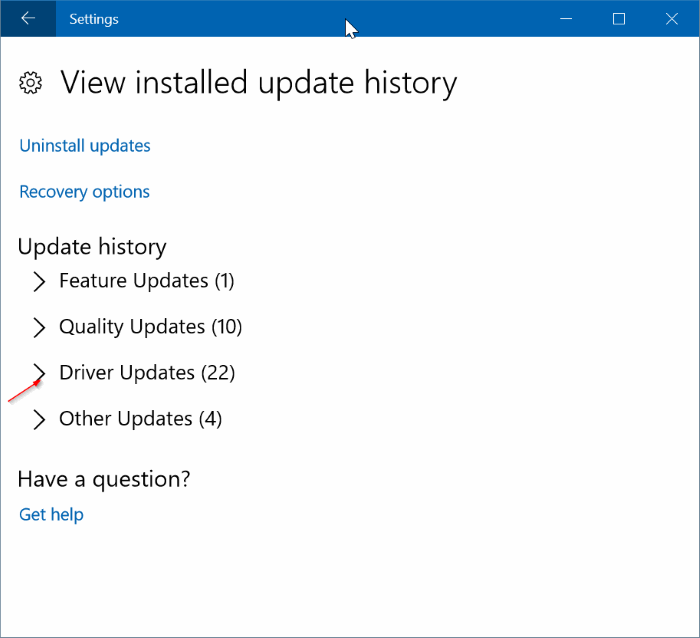Click the 'Settings' title bar text
Viewport: 700px width, 638px height.
[x=94, y=19]
